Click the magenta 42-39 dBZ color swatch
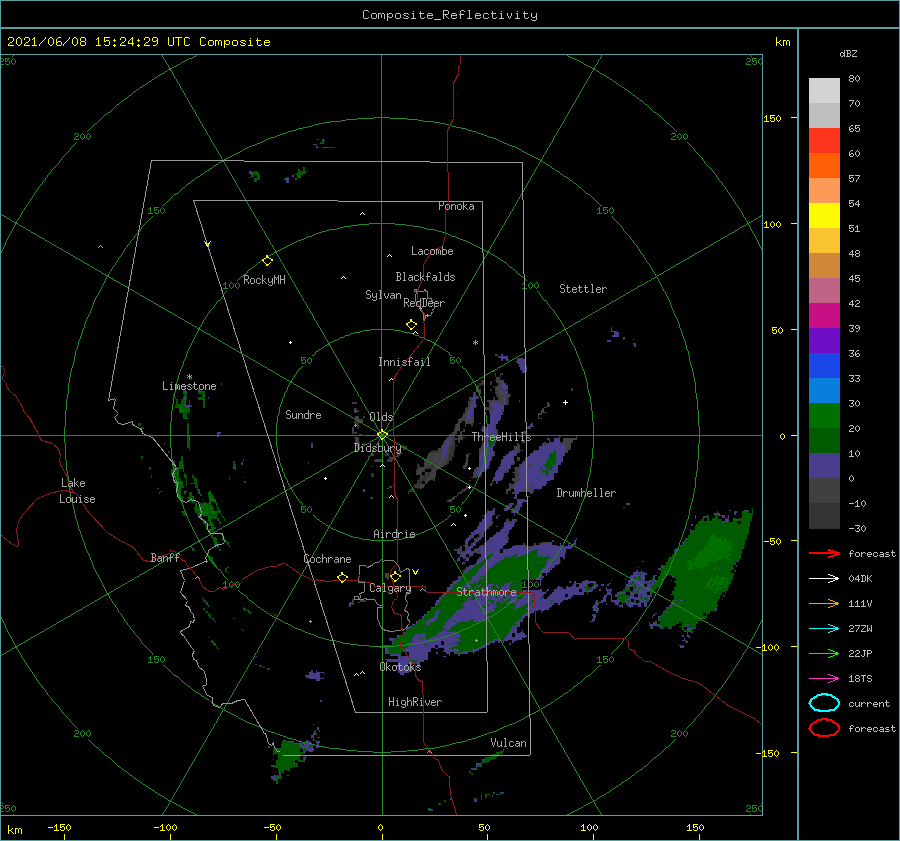The image size is (900, 841). click(824, 316)
